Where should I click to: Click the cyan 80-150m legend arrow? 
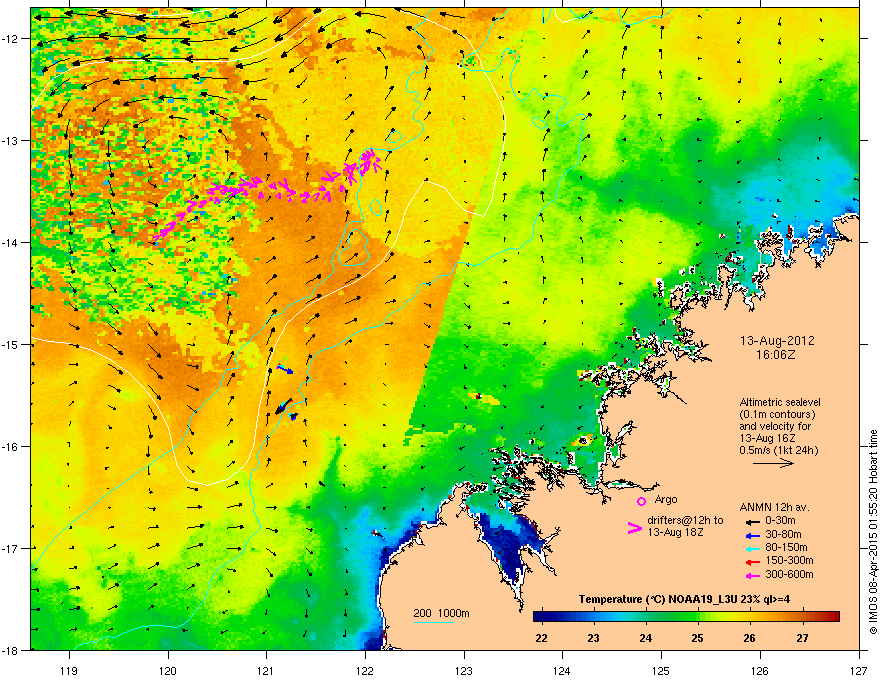tap(751, 548)
